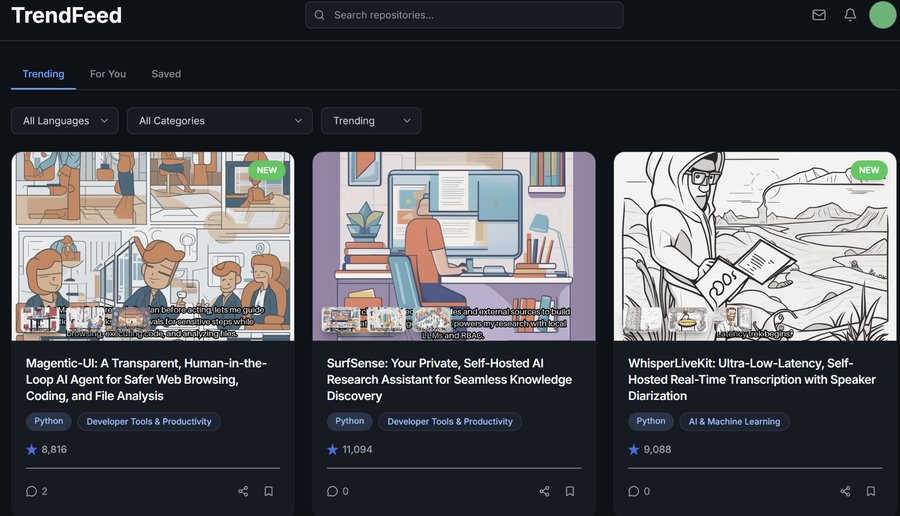The image size is (900, 516).
Task: Expand the All Languages dropdown
Action: (x=65, y=121)
